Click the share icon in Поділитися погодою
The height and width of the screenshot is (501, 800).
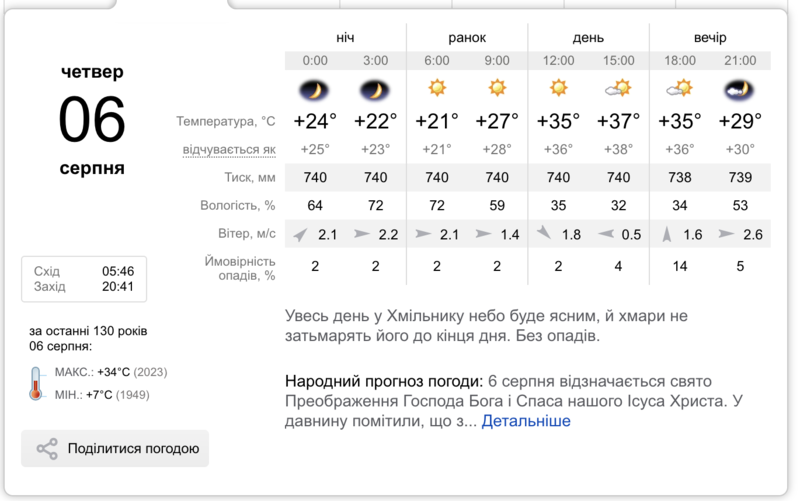[47, 449]
